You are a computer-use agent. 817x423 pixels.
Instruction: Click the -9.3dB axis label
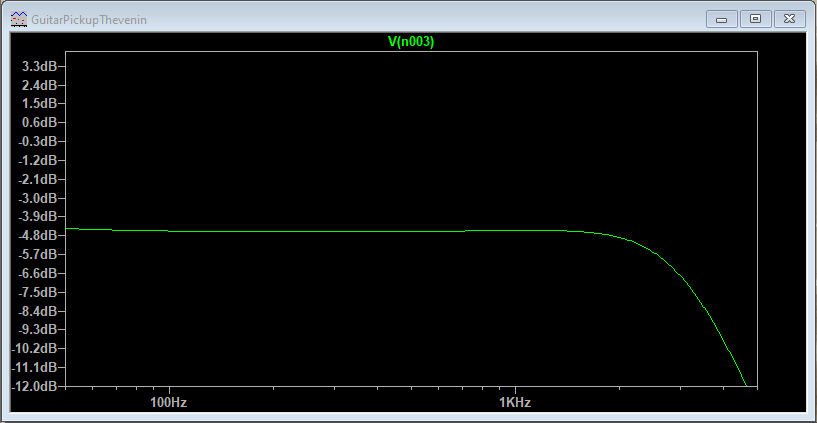pyautogui.click(x=38, y=330)
